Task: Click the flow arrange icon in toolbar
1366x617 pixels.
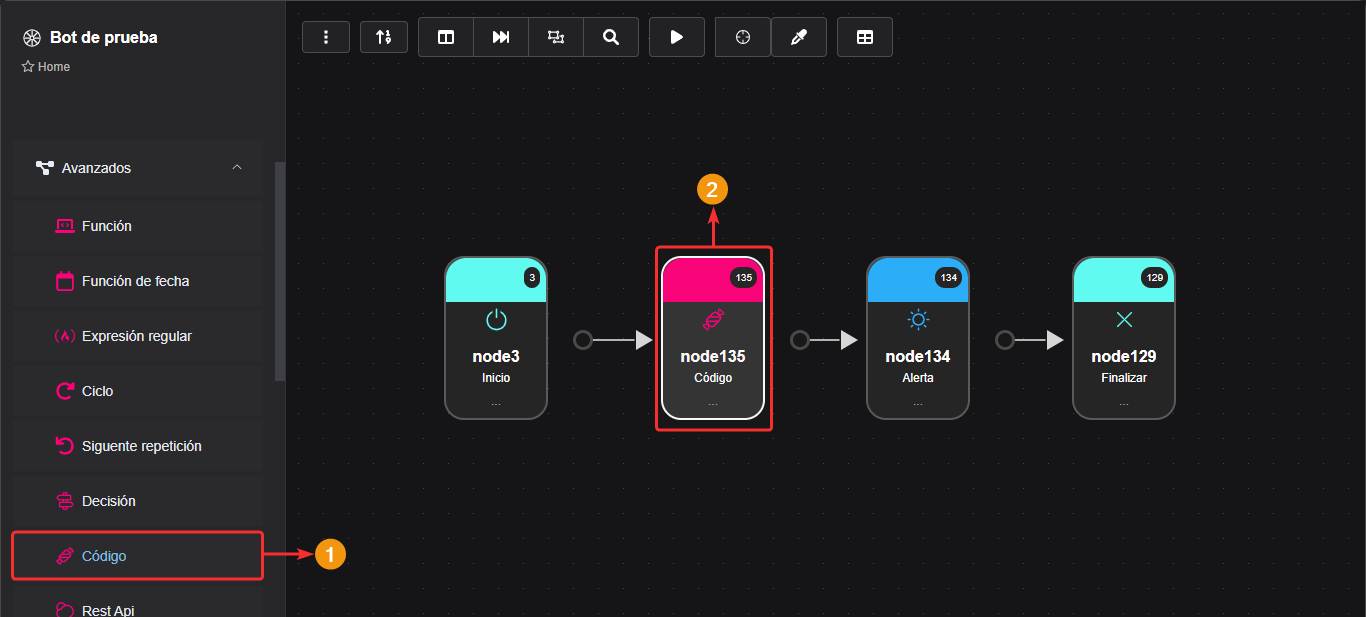Action: click(x=556, y=37)
